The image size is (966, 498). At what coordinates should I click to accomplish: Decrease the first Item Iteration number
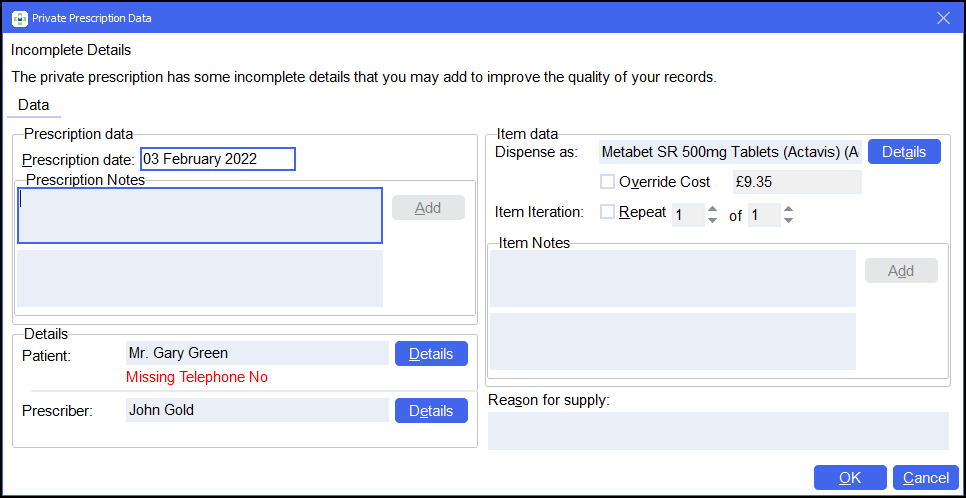[712, 220]
